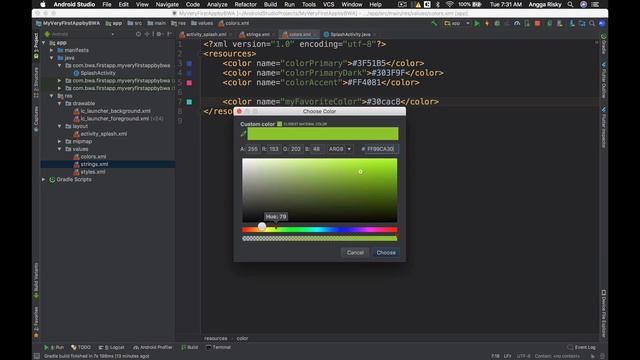640x360 pixels.
Task: Open the Favorites side tab
Action: (x=36, y=322)
